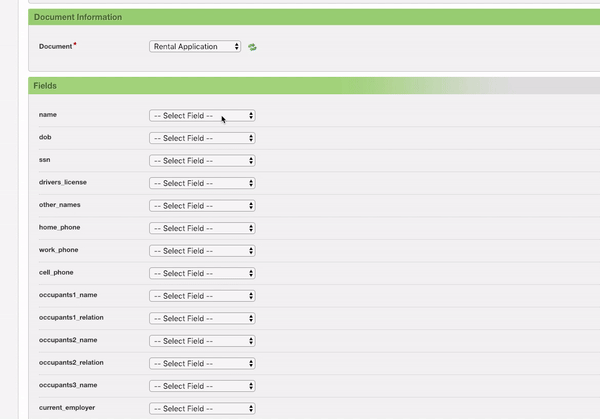Open the Select Field dropdown for current_employer
Screen dimensions: 600x419
click(x=202, y=409)
